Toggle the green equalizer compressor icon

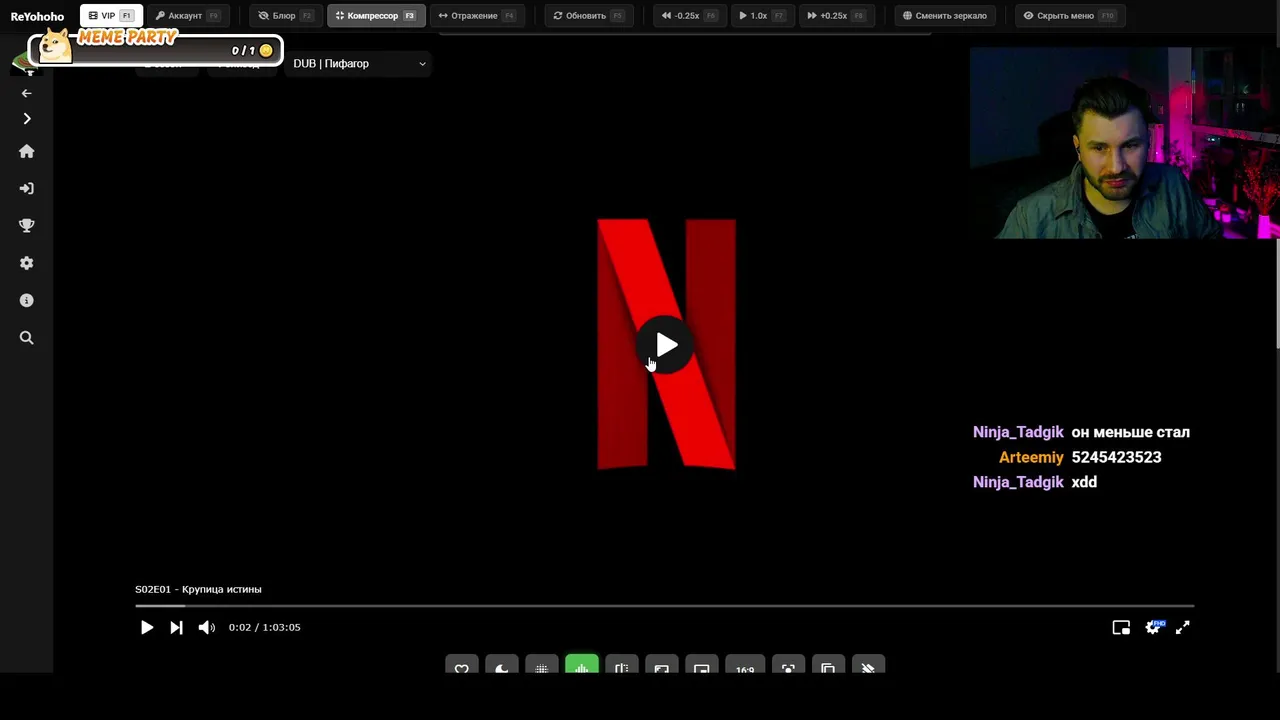[x=582, y=665]
